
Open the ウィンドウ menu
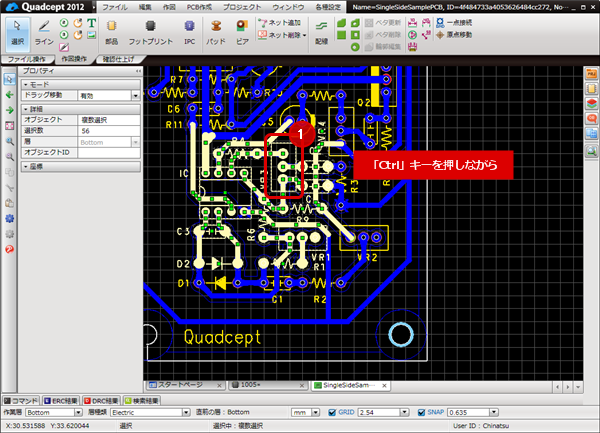click(288, 7)
